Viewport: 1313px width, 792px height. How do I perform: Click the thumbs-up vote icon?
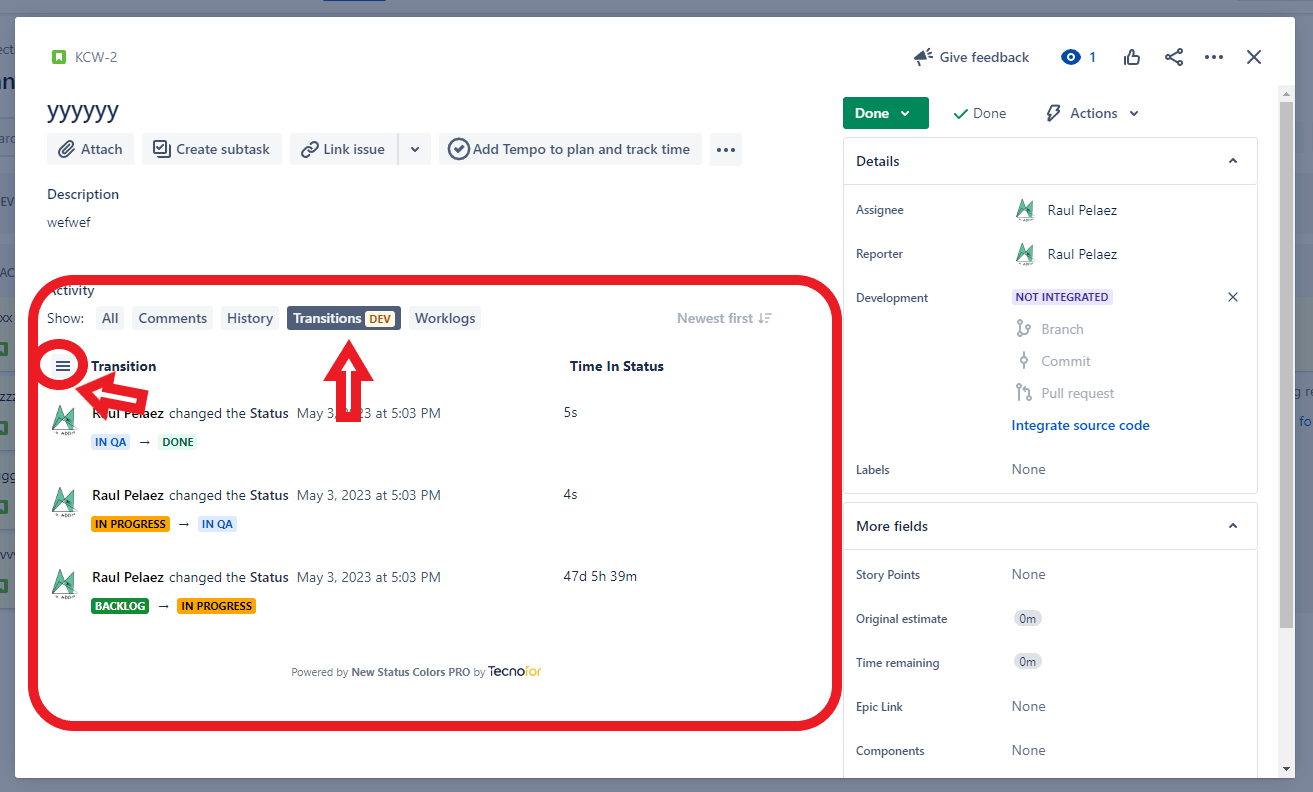pos(1132,57)
